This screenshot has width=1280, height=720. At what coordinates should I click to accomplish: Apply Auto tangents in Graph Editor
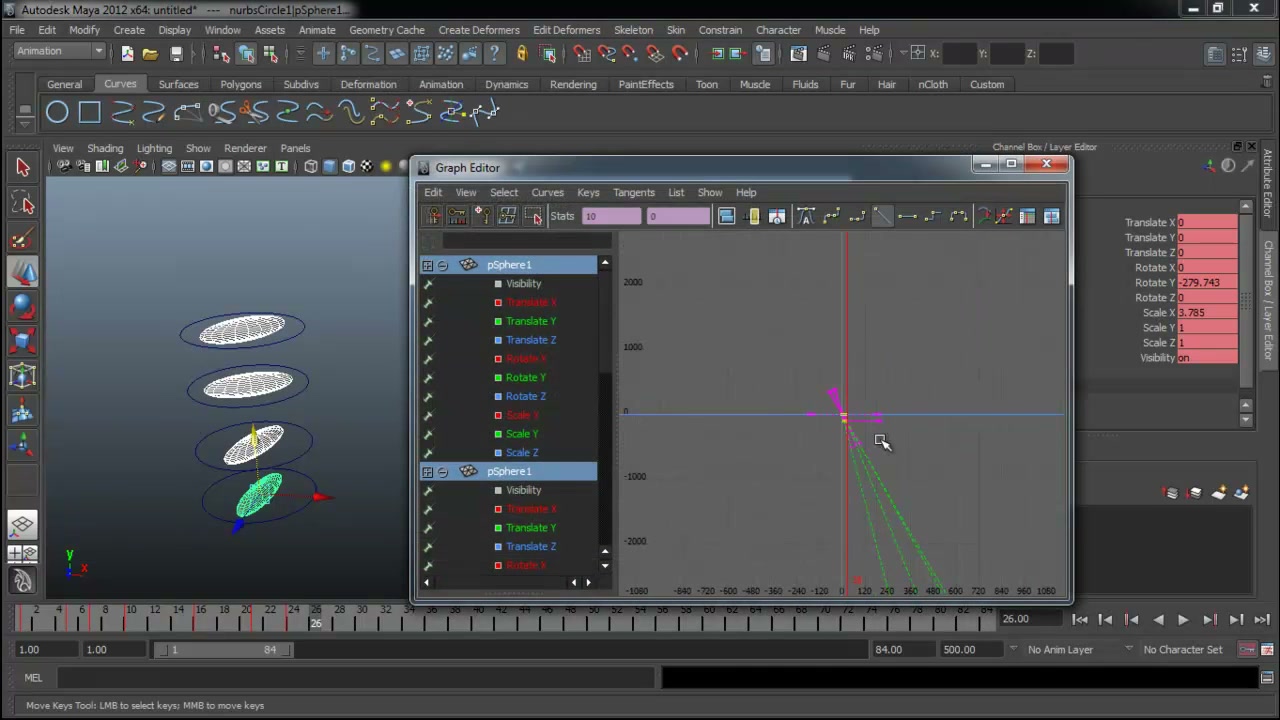coord(806,216)
